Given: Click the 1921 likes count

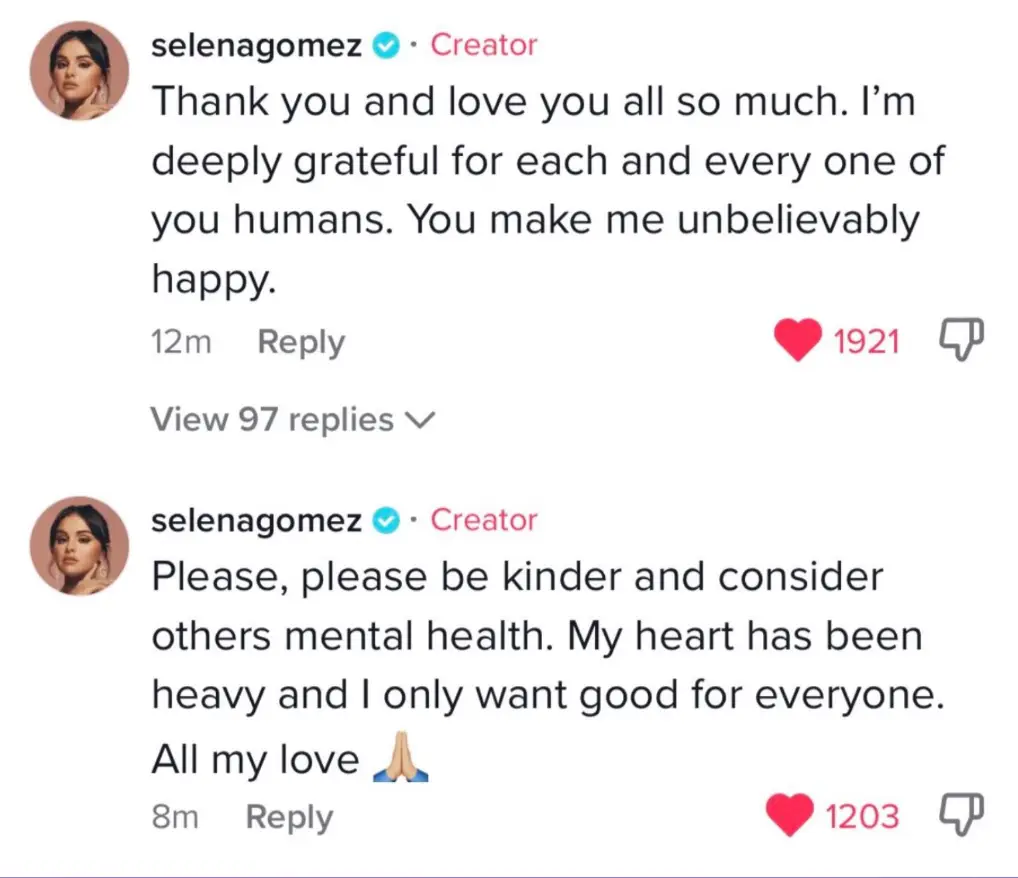Looking at the screenshot, I should click(866, 342).
